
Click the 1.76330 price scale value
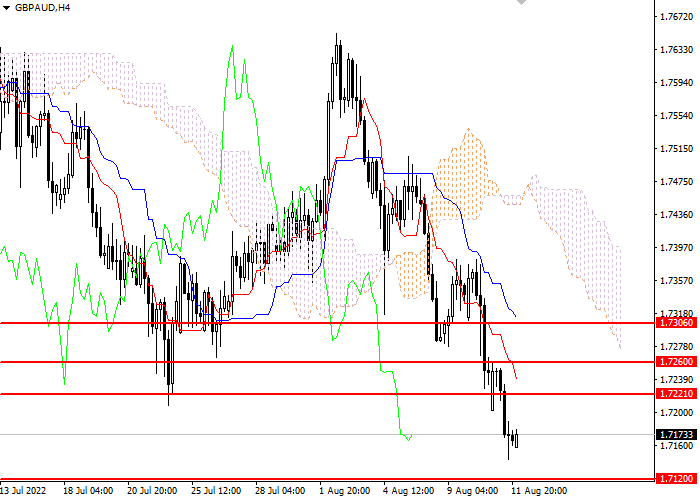click(x=677, y=50)
